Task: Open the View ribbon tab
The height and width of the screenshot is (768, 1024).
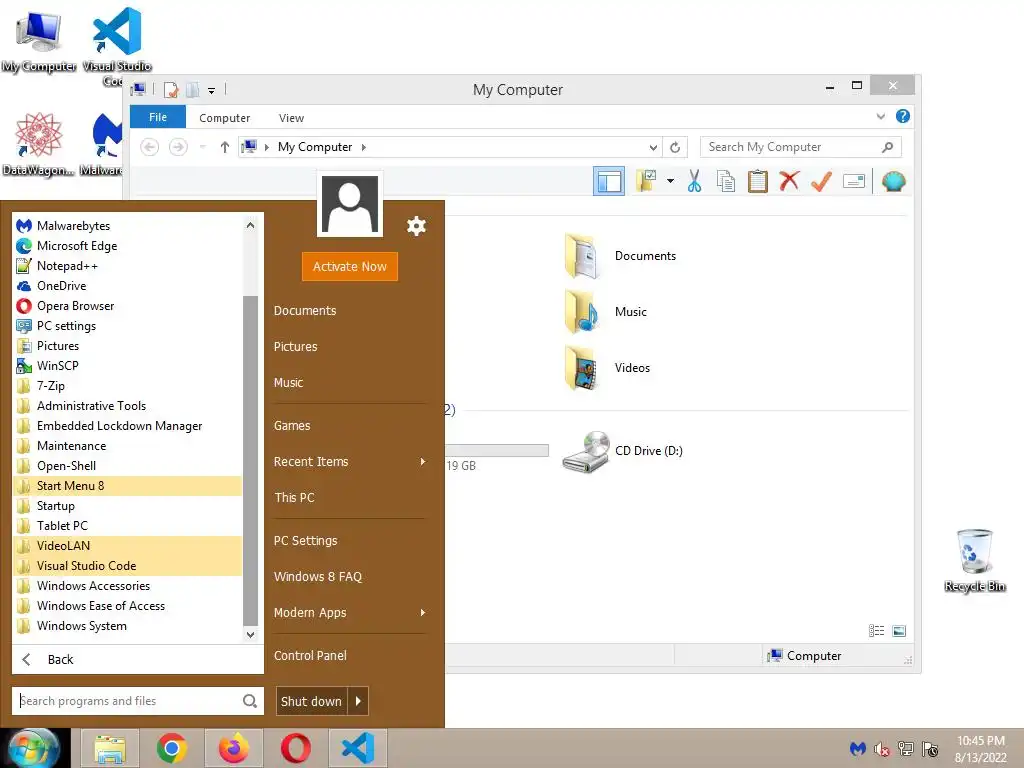Action: (291, 118)
